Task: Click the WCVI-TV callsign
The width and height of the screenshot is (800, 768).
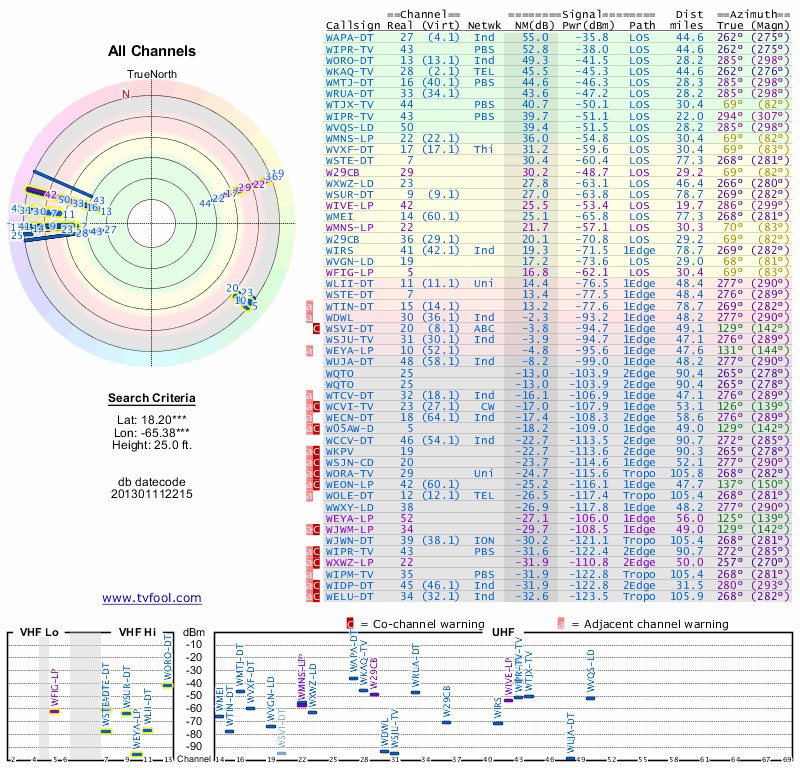Action: [349, 407]
